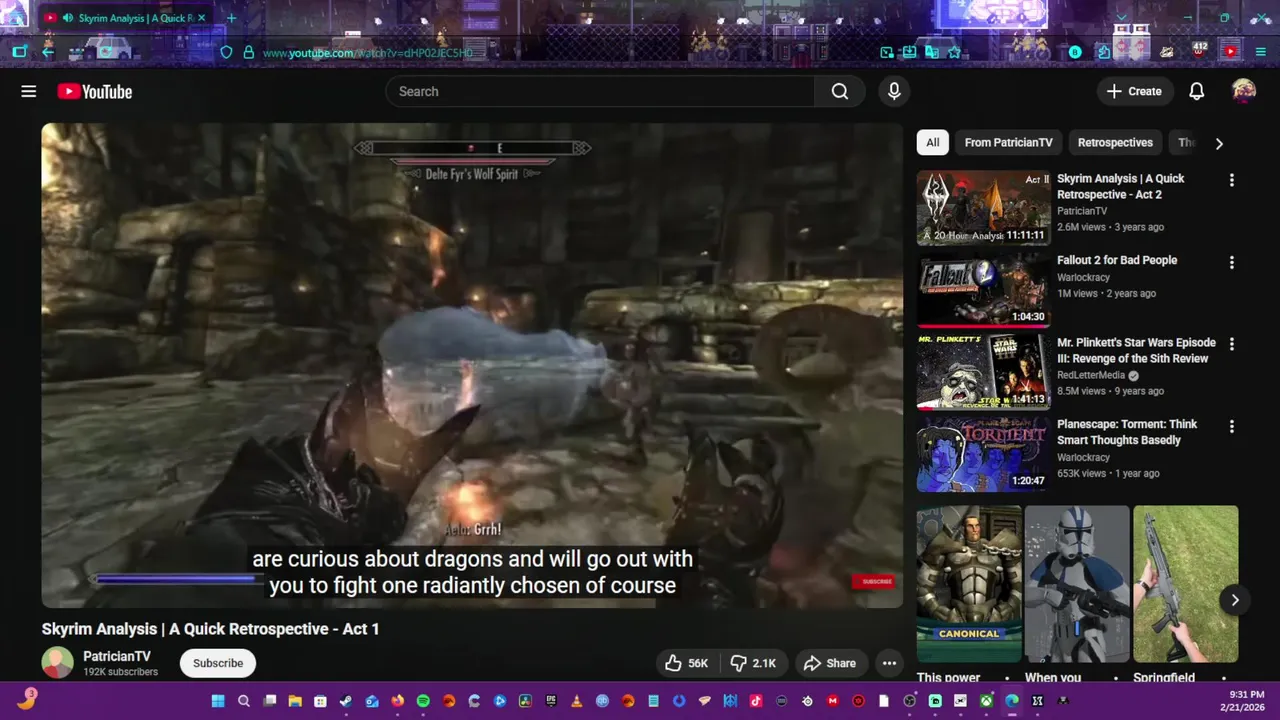Click the shield tracking protection icon

226,52
